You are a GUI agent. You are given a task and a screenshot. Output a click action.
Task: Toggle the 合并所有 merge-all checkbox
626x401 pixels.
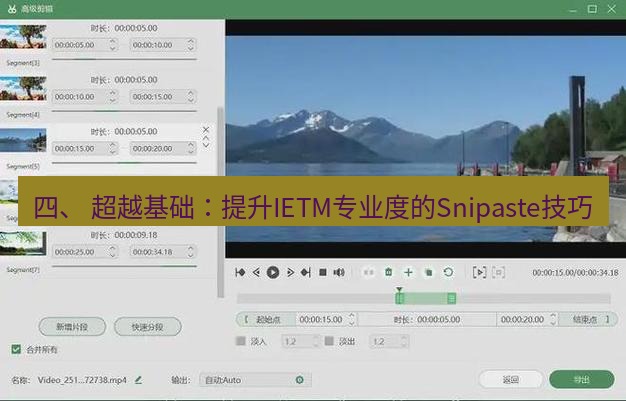16,349
